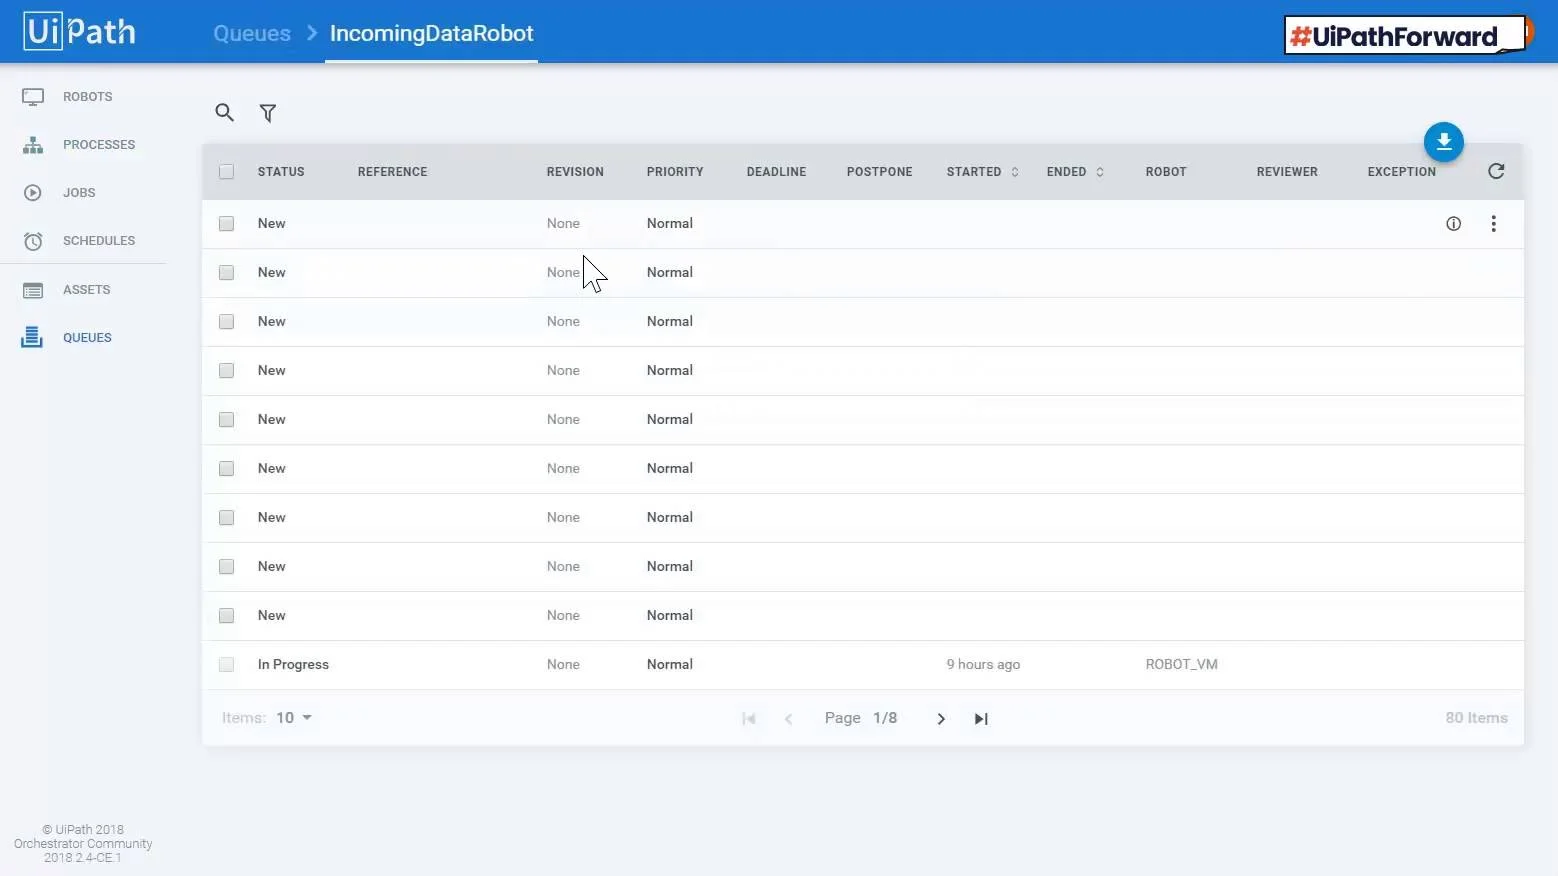Check the ninth New row checkbox
The width and height of the screenshot is (1558, 876).
(227, 616)
